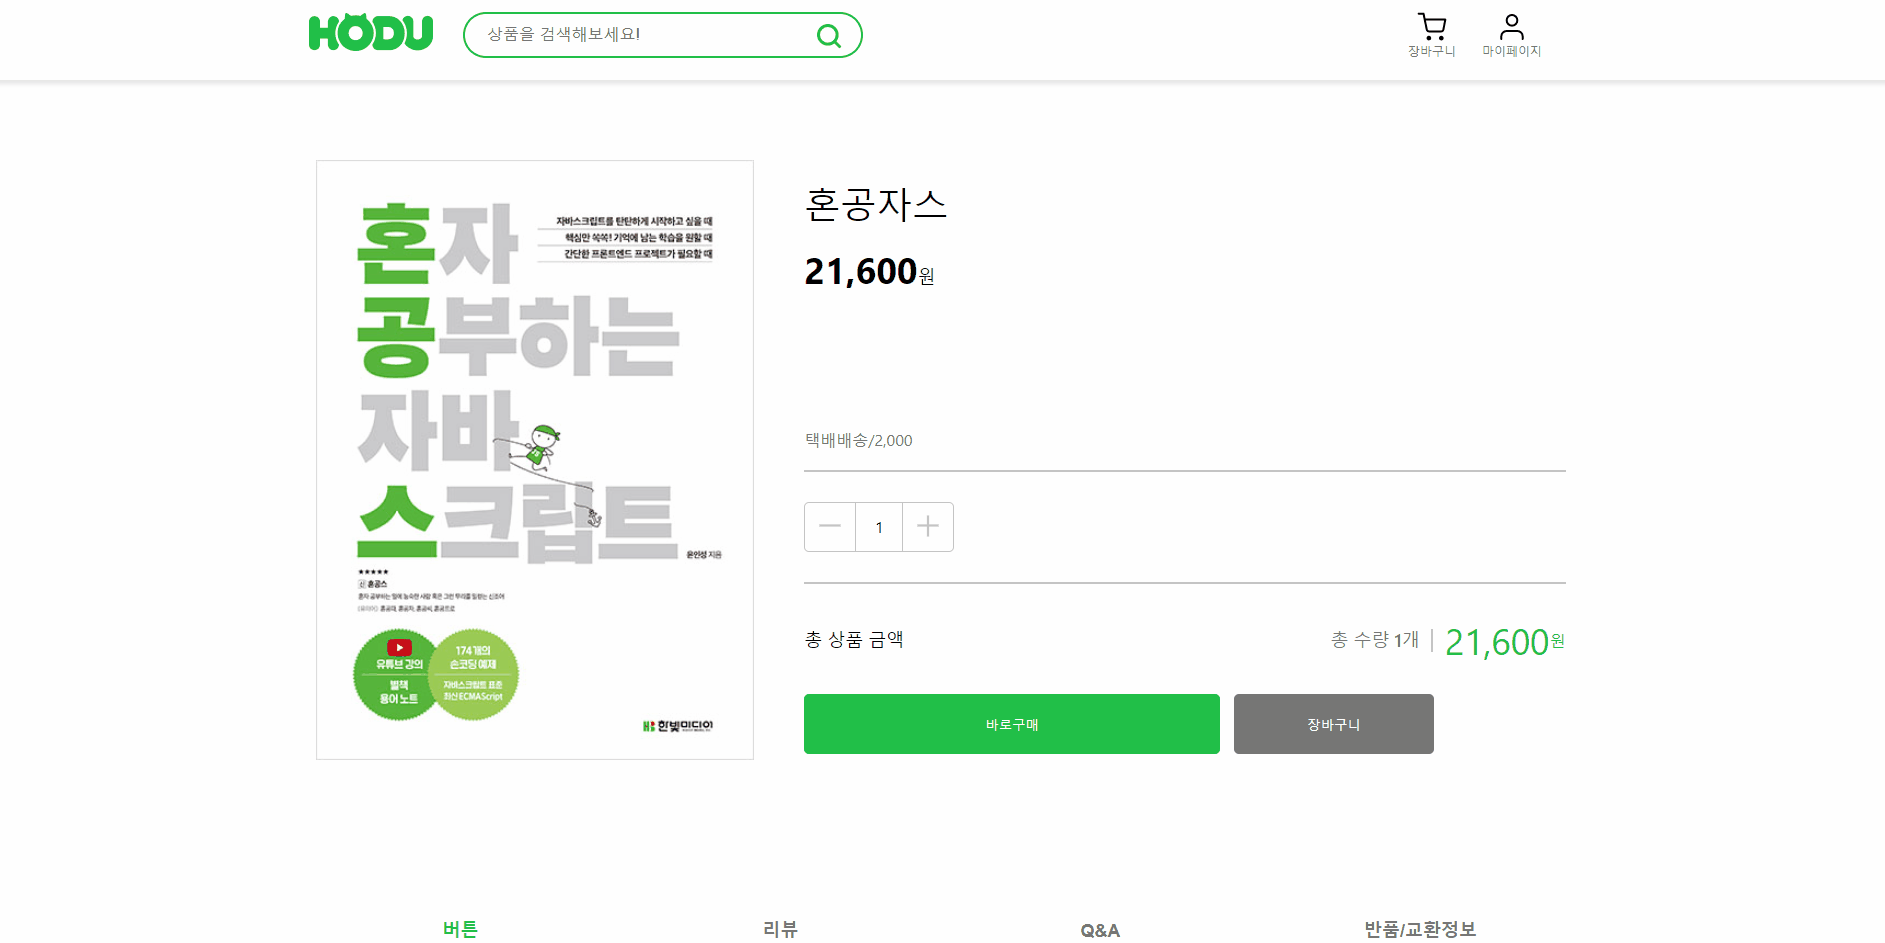This screenshot has height=943, width=1885.
Task: Click the 택배배송/2,000 shipping info text
Action: [857, 440]
